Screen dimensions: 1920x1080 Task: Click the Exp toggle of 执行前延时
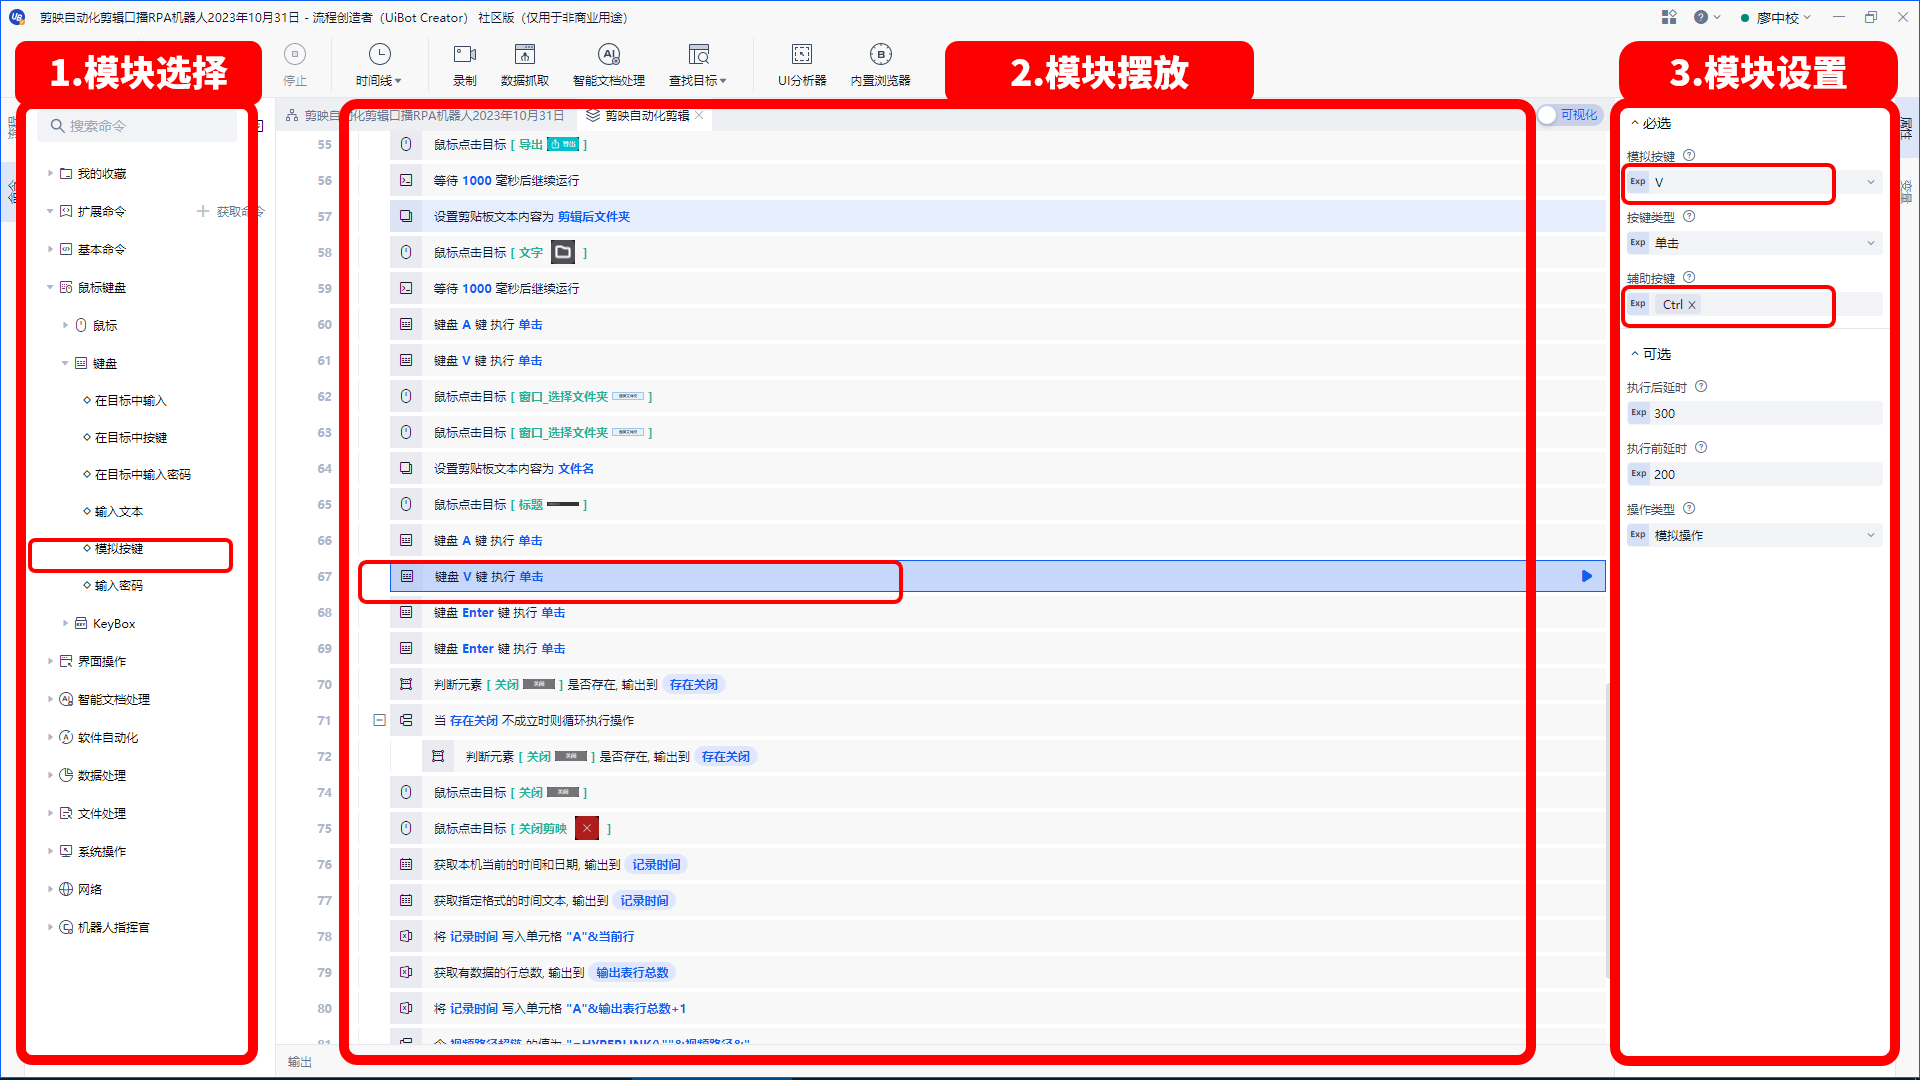pos(1638,474)
